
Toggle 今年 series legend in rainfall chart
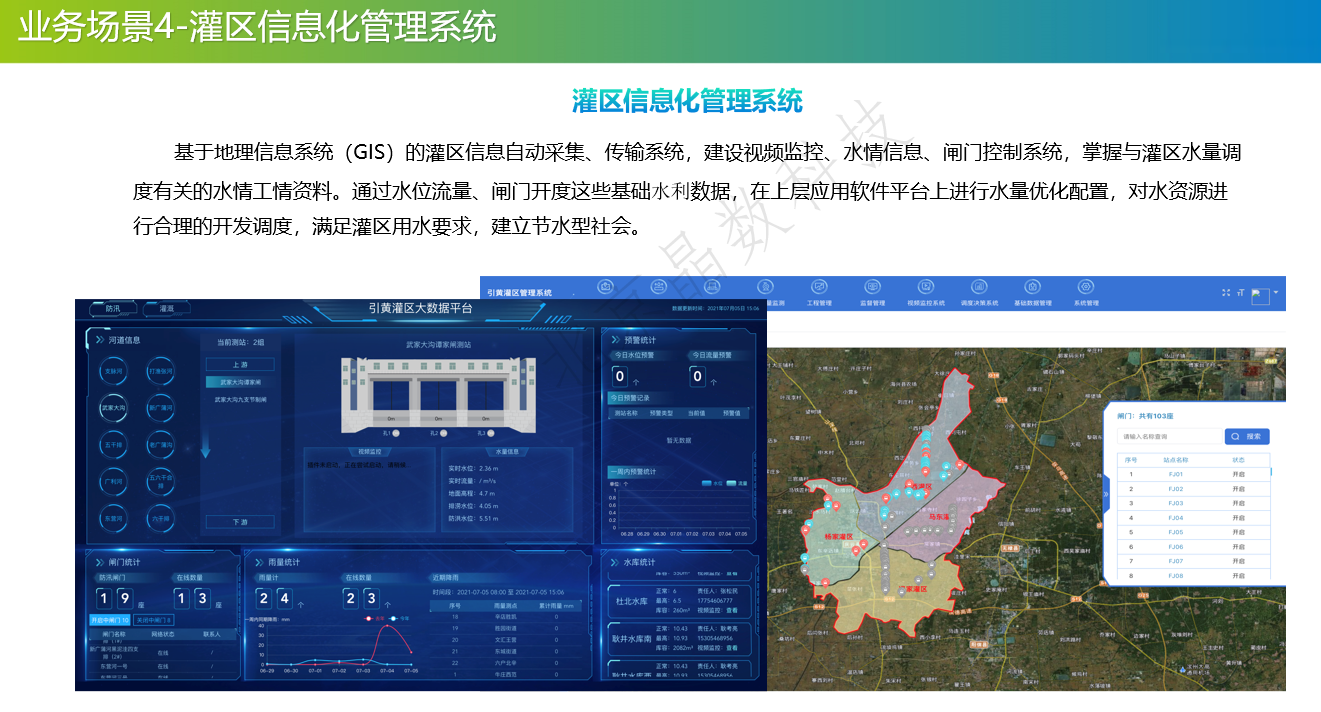[x=399, y=618]
